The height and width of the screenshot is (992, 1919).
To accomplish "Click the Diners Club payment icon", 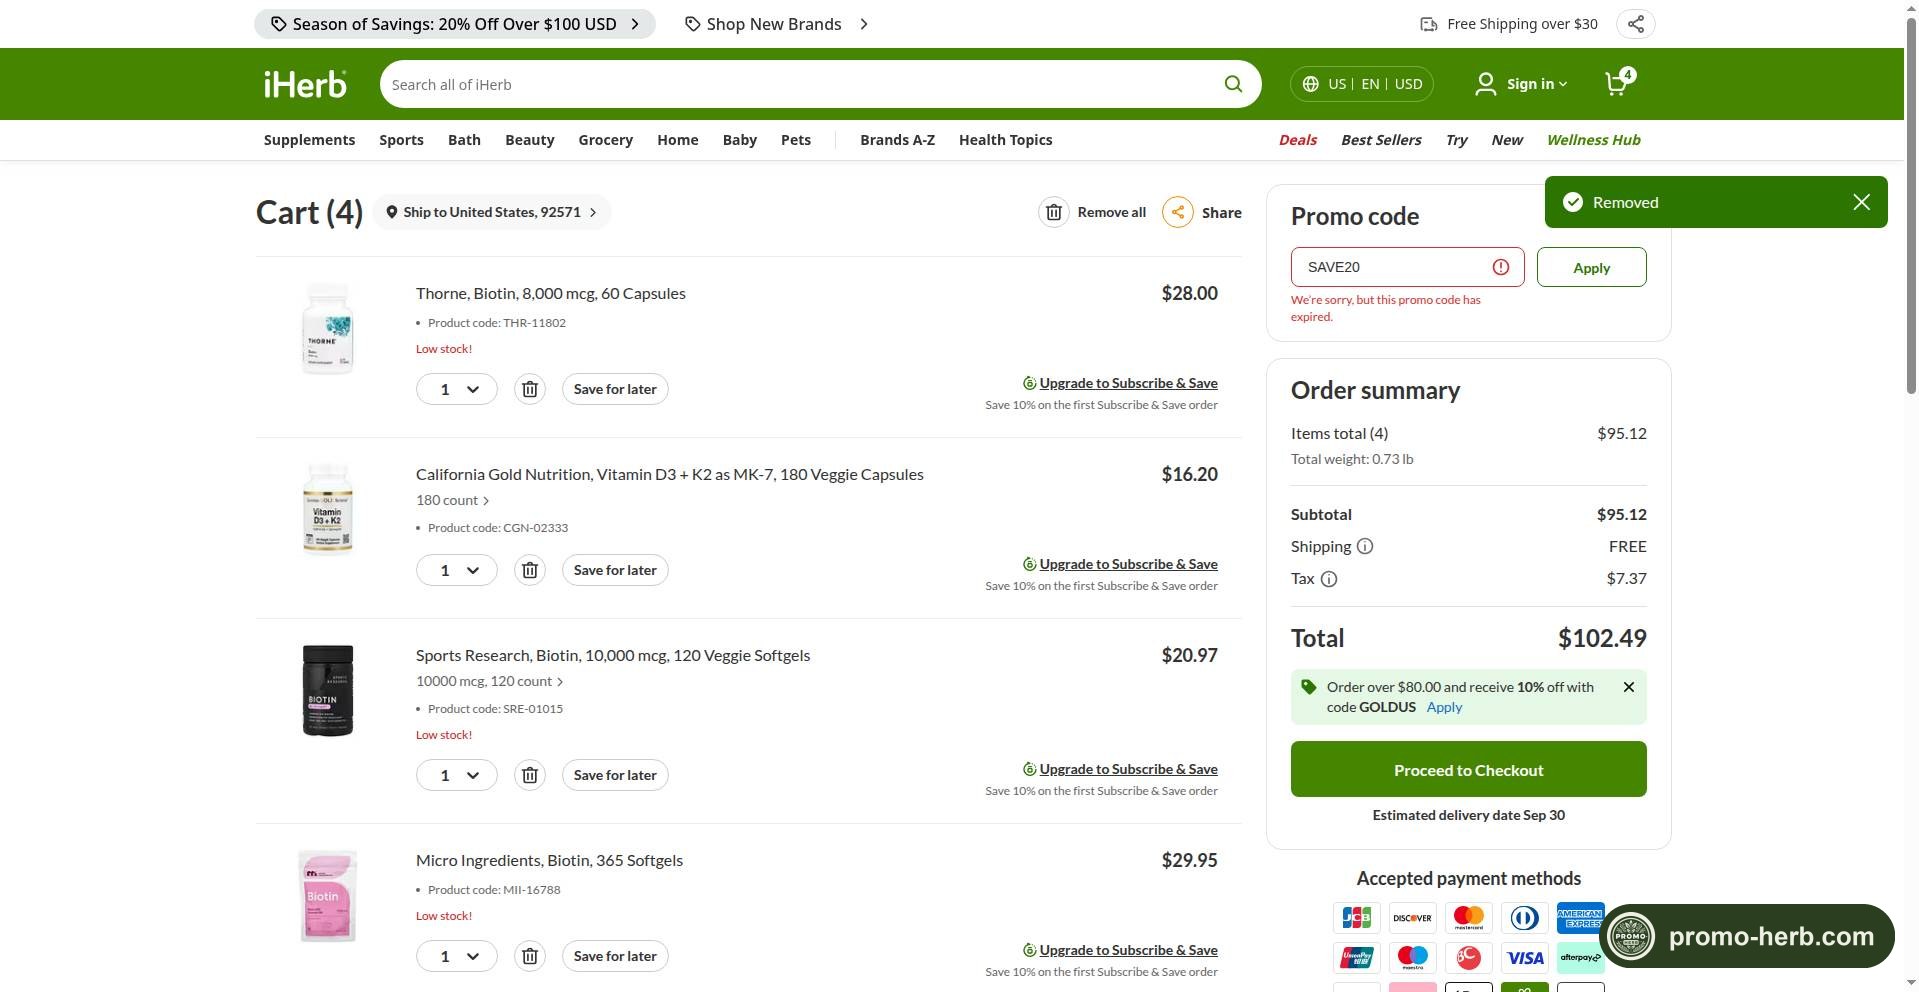I will point(1524,917).
